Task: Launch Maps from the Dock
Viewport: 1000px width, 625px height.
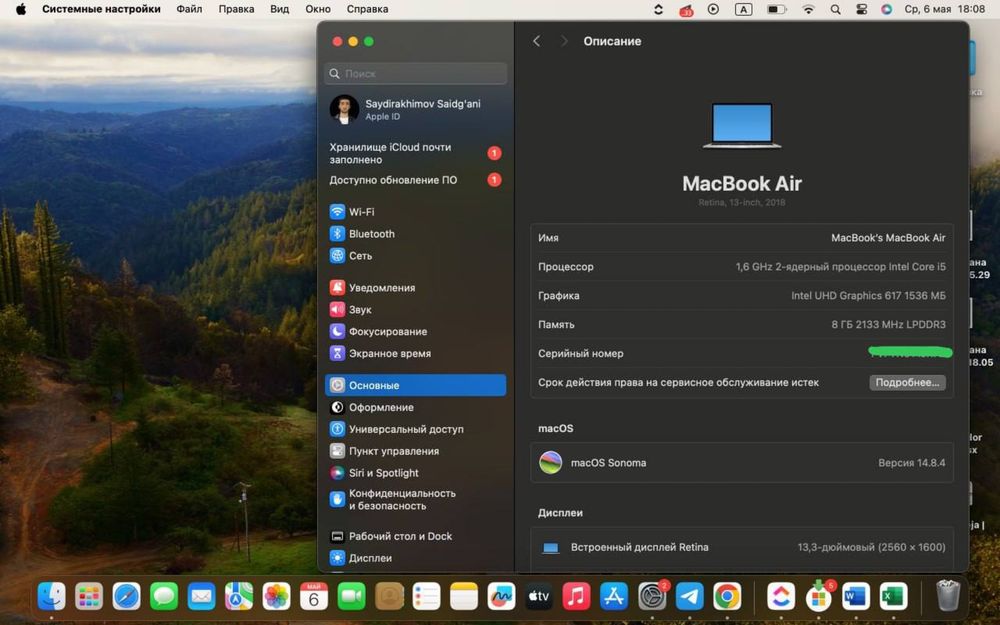Action: click(239, 597)
